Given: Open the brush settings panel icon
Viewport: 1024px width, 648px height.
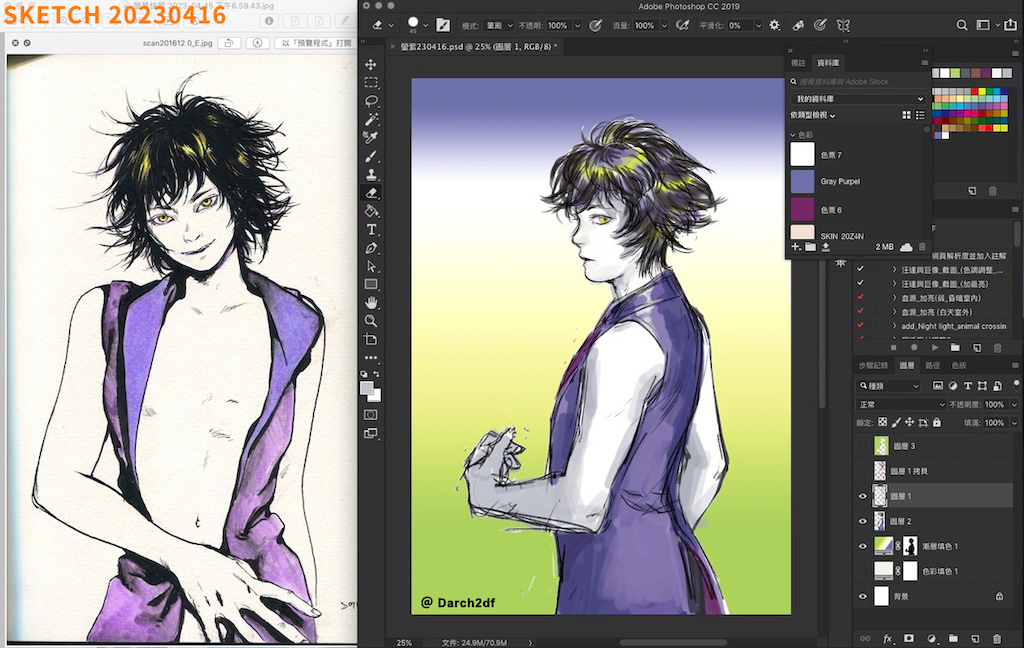Looking at the screenshot, I should coord(443,25).
